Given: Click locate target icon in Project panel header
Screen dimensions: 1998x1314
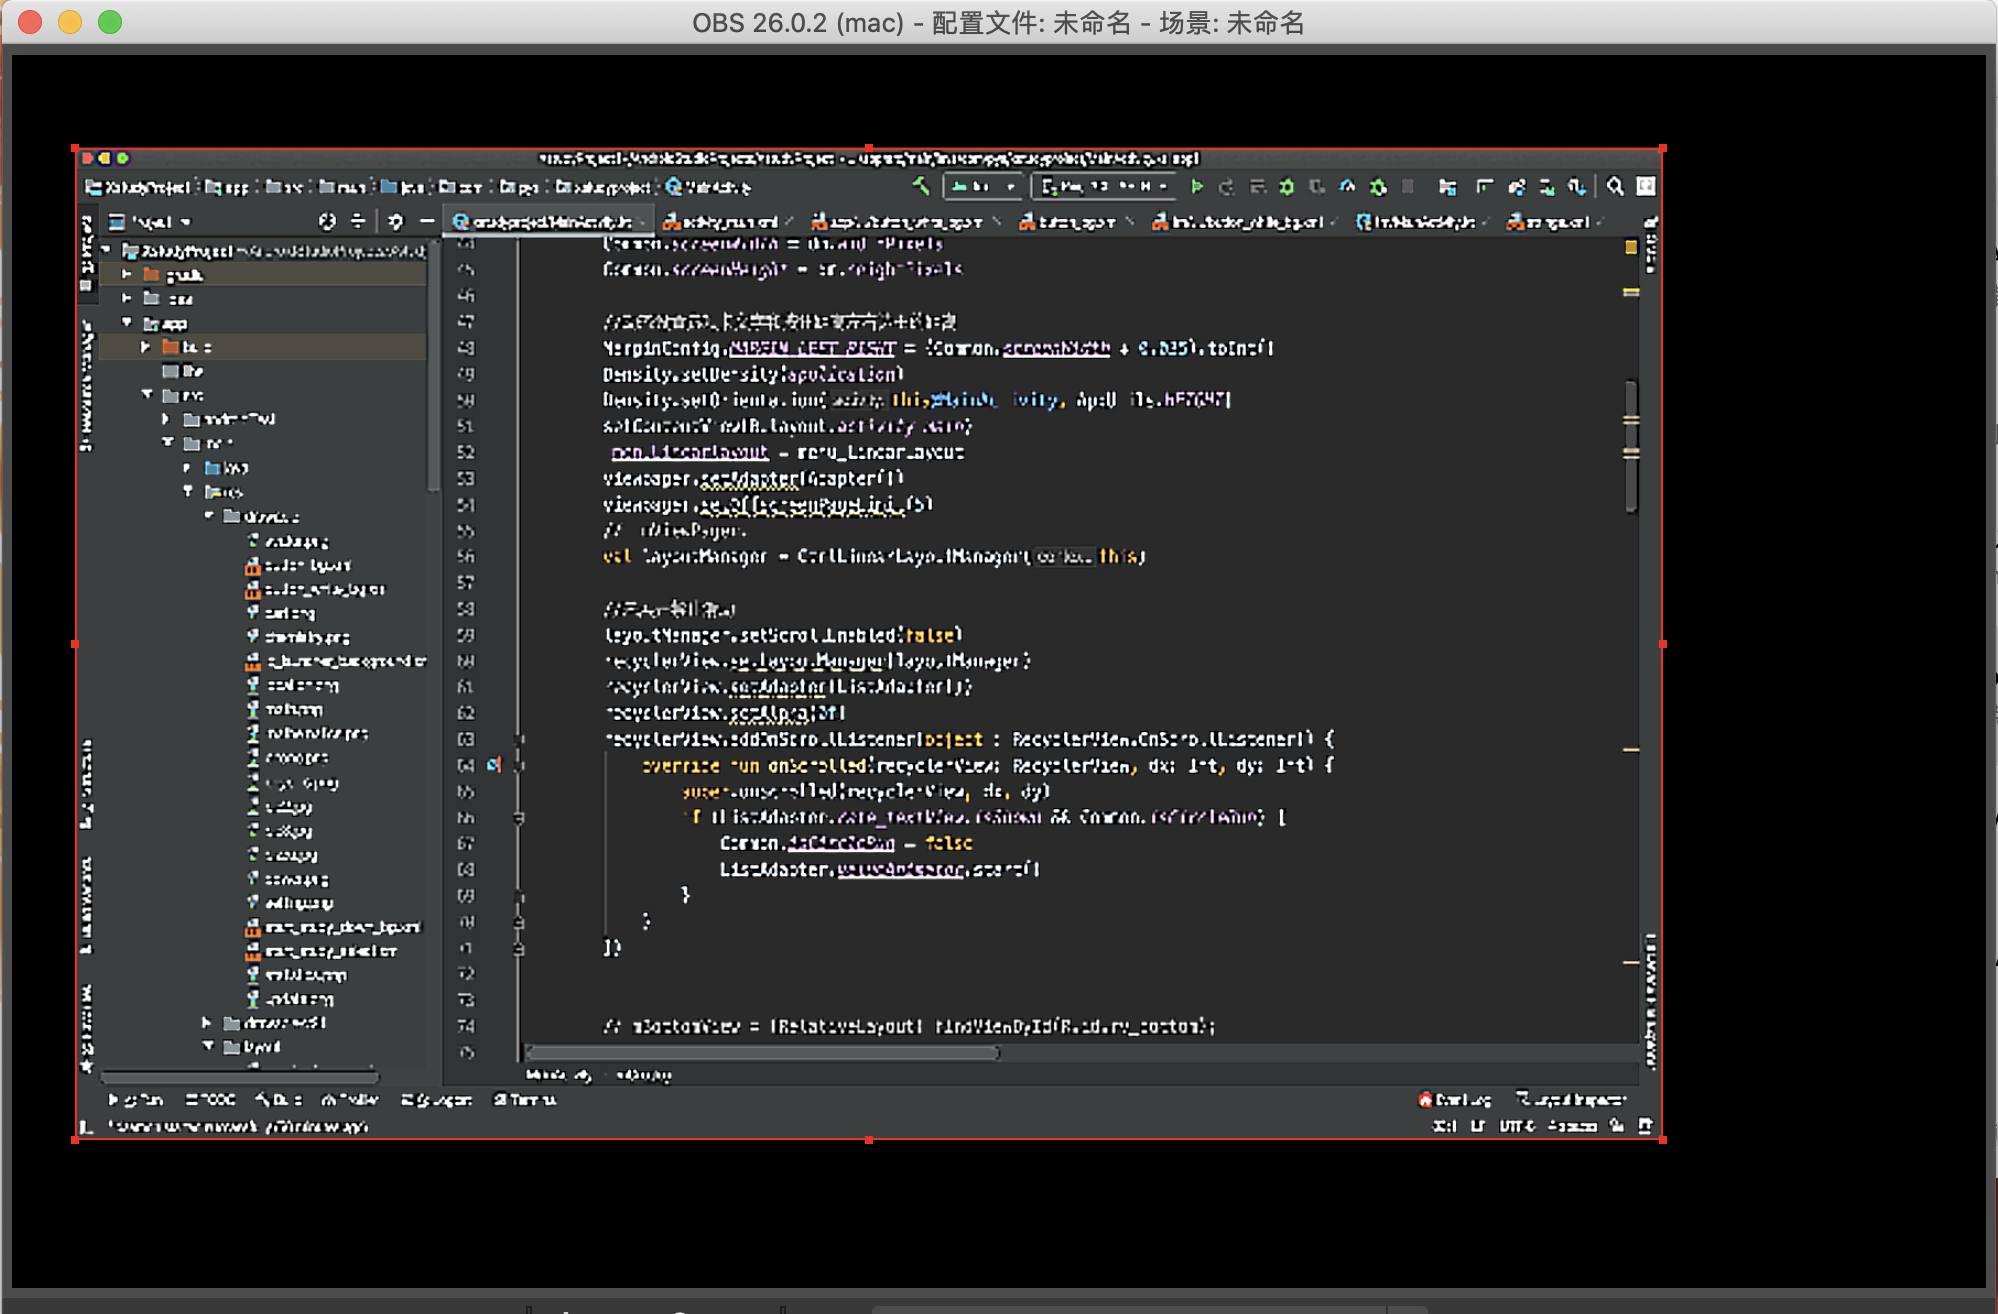Looking at the screenshot, I should tap(327, 221).
